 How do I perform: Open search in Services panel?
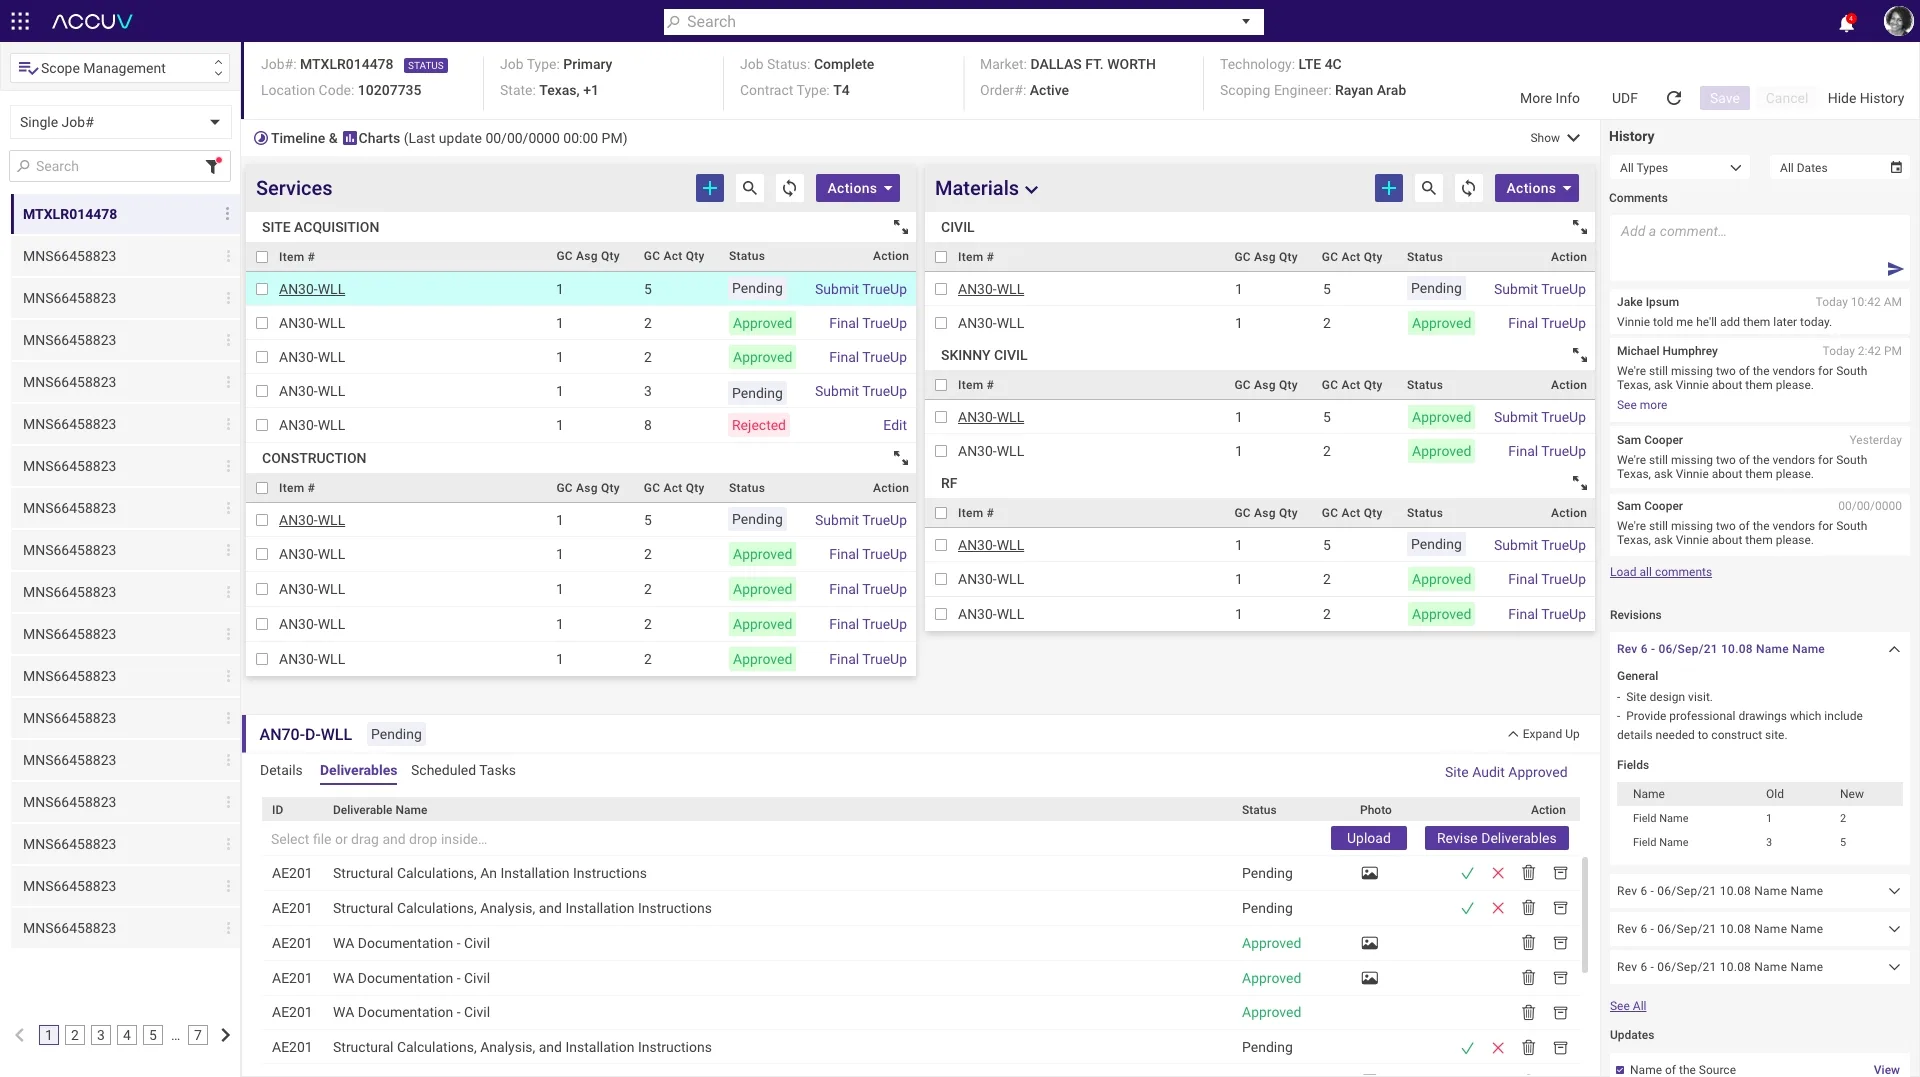[750, 188]
